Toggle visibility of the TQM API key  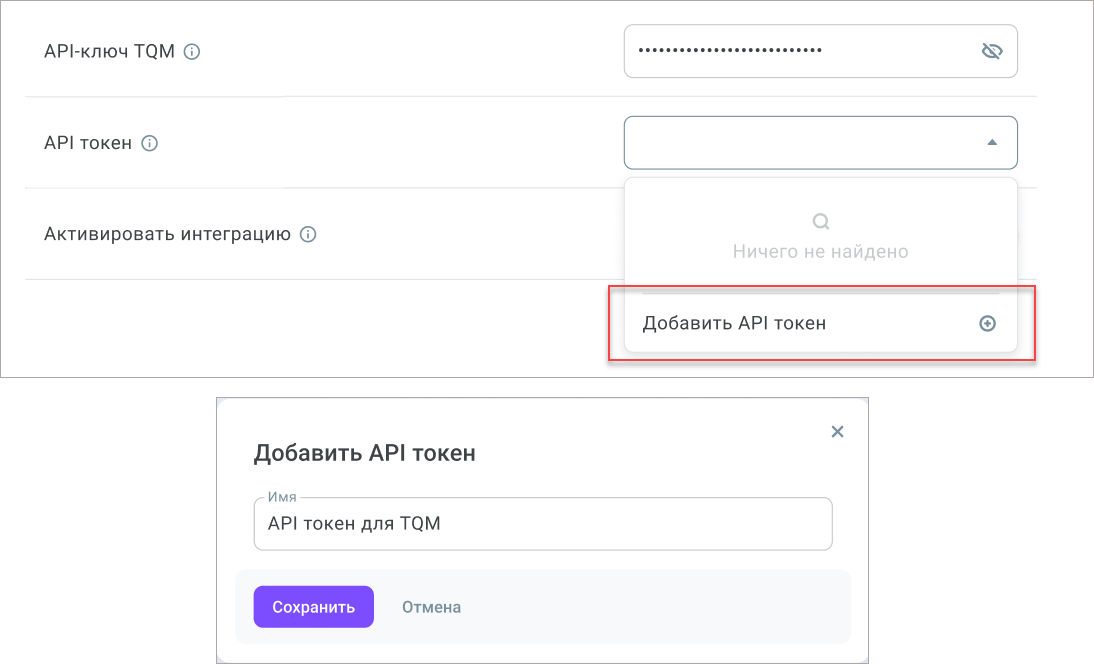click(991, 51)
